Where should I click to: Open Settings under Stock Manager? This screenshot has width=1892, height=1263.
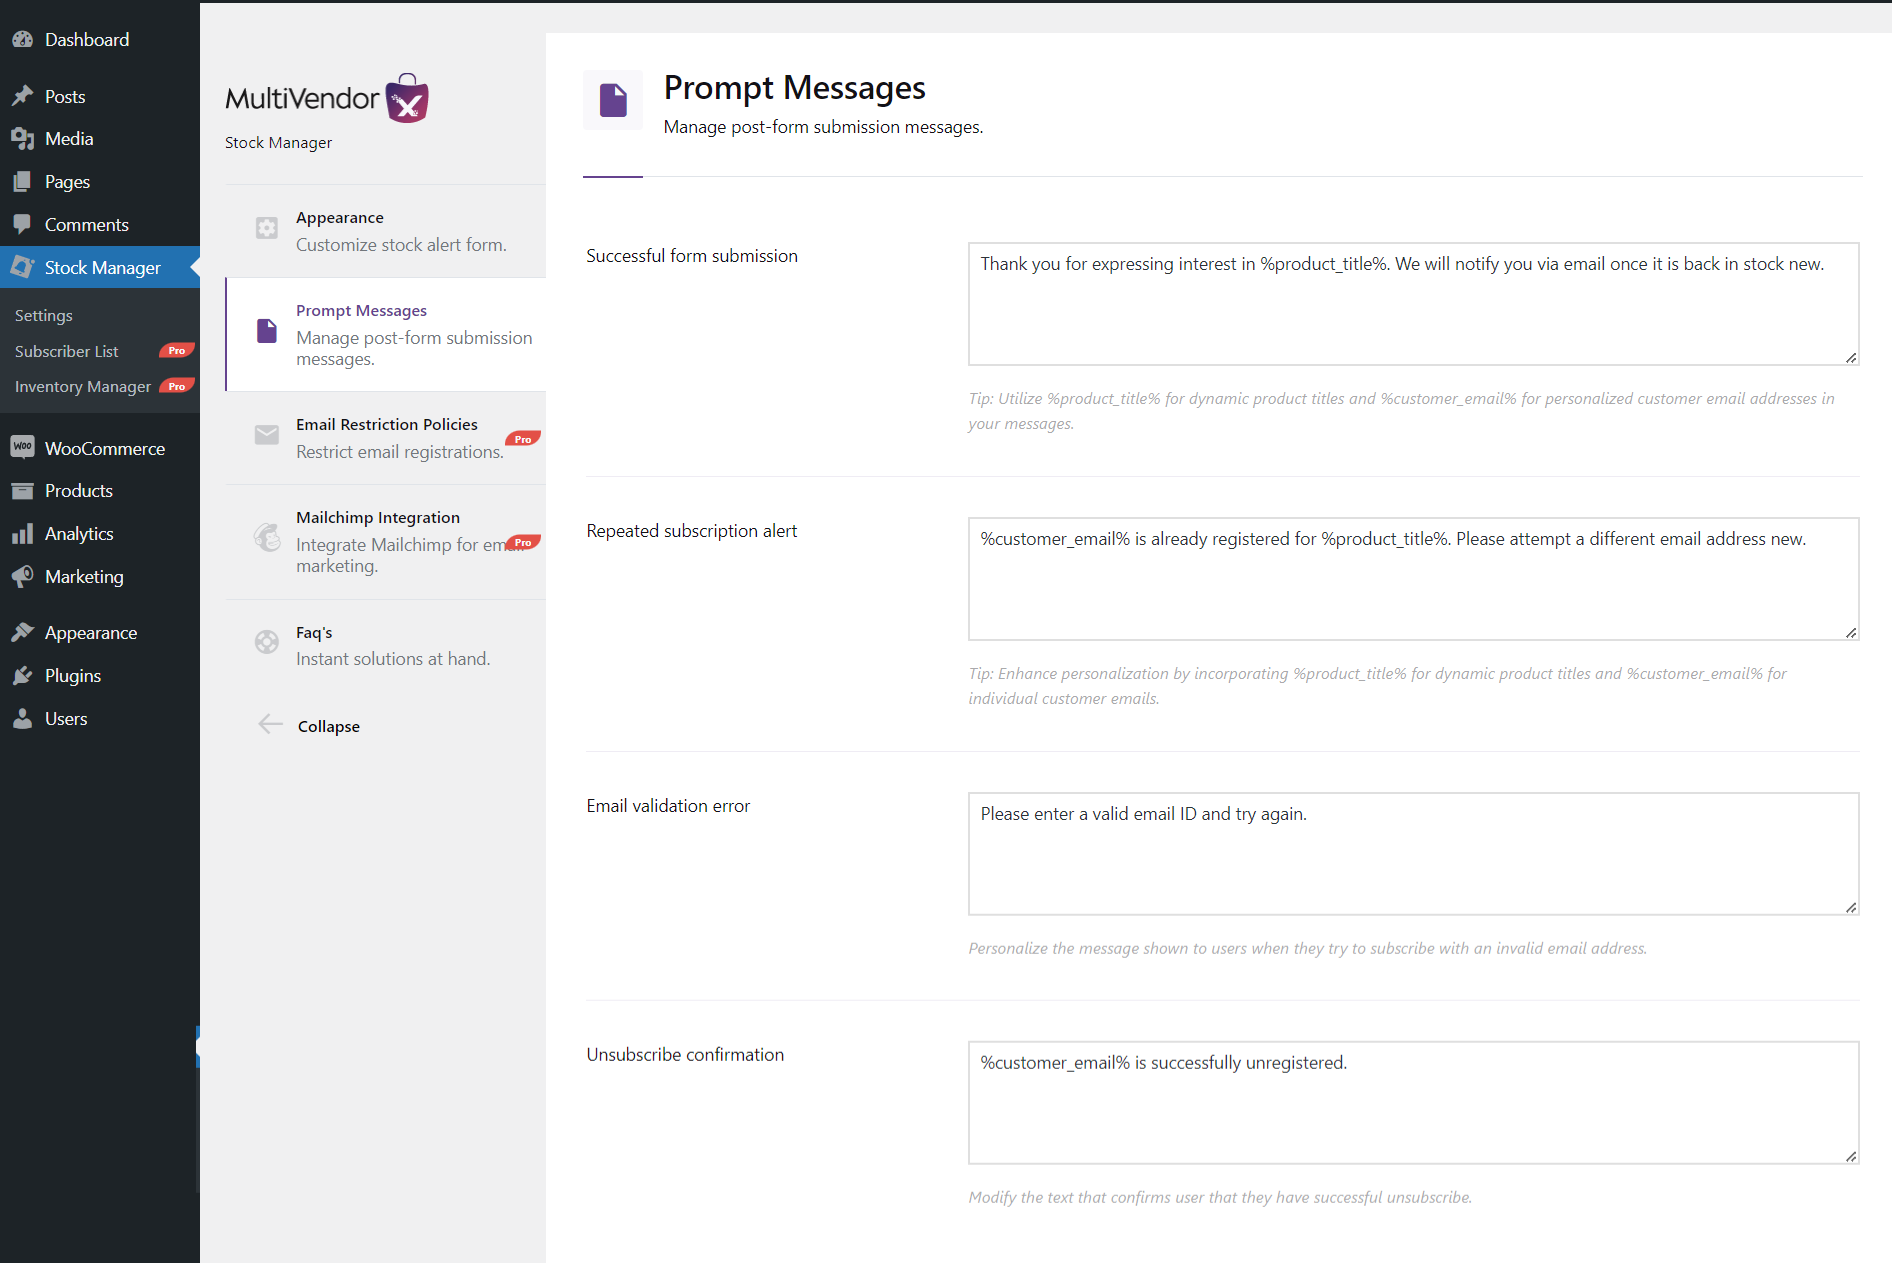click(x=44, y=315)
